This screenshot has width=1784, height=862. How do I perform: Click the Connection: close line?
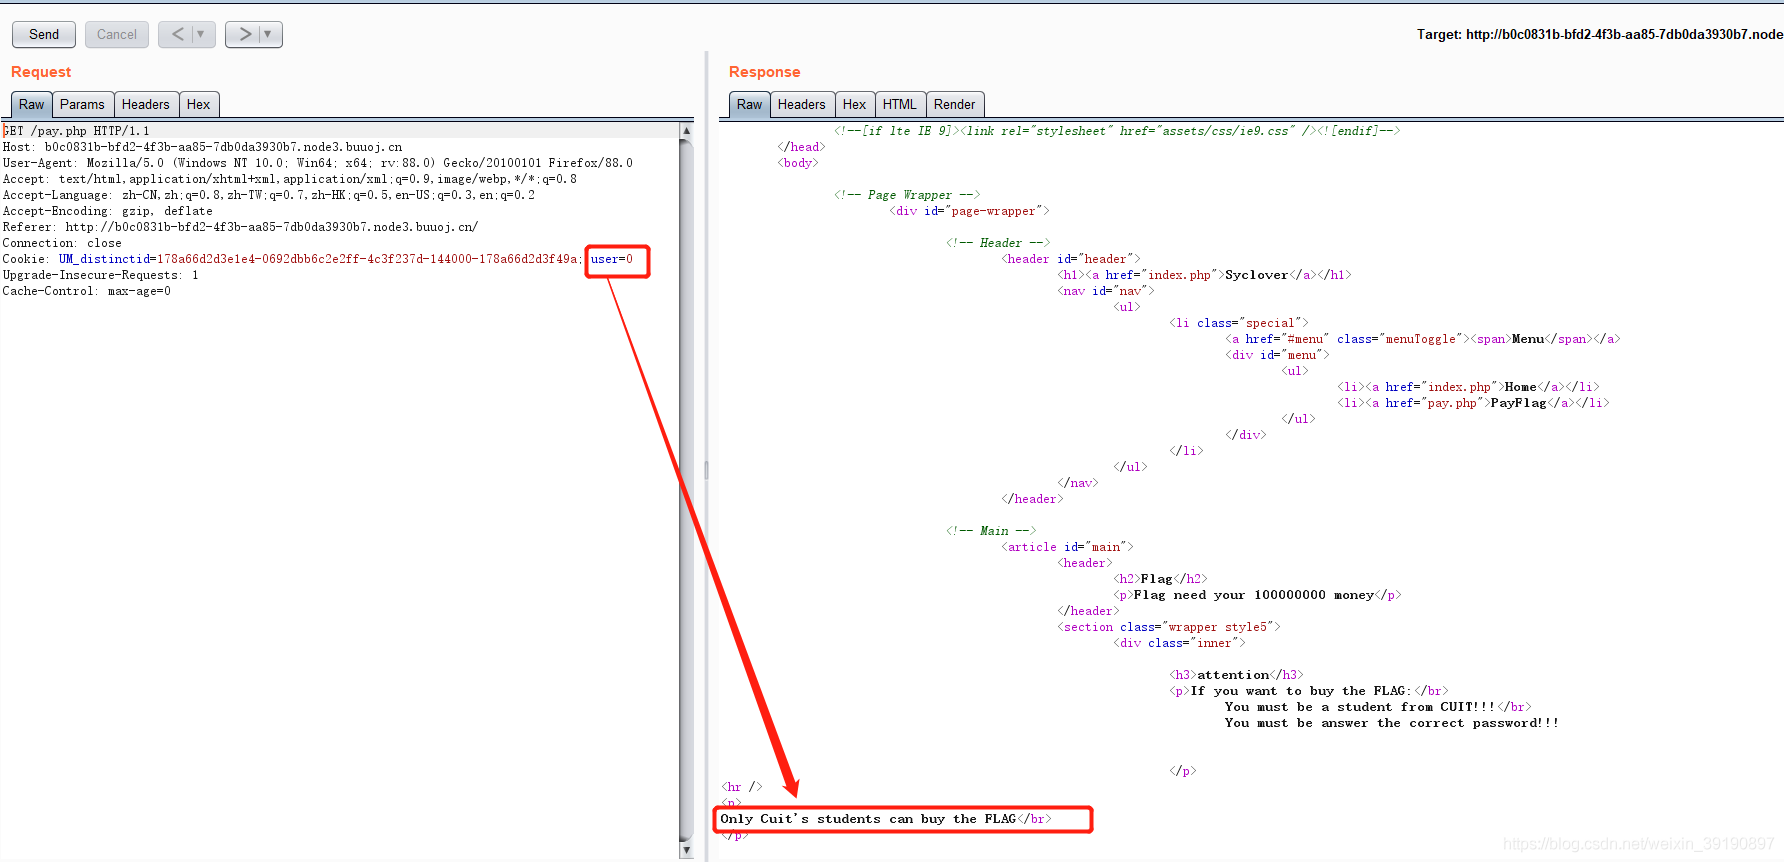(62, 243)
